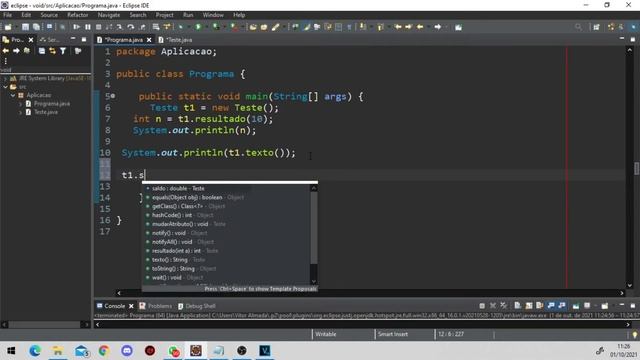Toggle Show Console on standard error change
Screen dimensions: 640x360
click(562, 305)
